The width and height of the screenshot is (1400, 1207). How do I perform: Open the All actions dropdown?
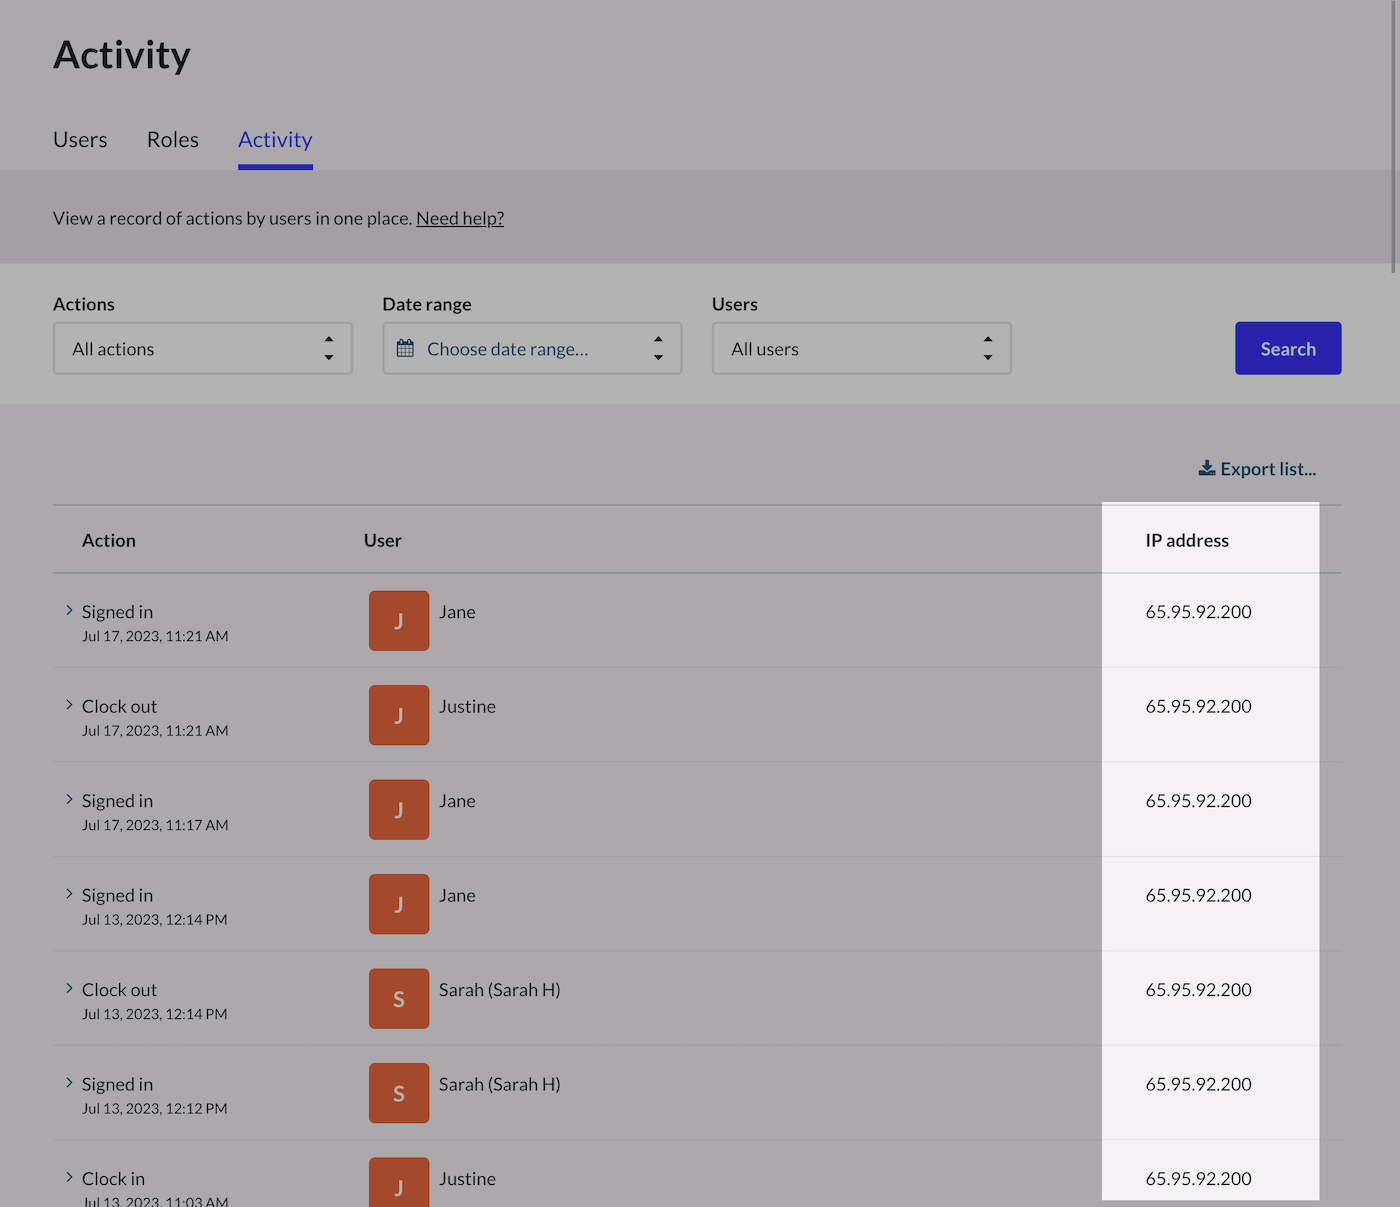tap(203, 348)
